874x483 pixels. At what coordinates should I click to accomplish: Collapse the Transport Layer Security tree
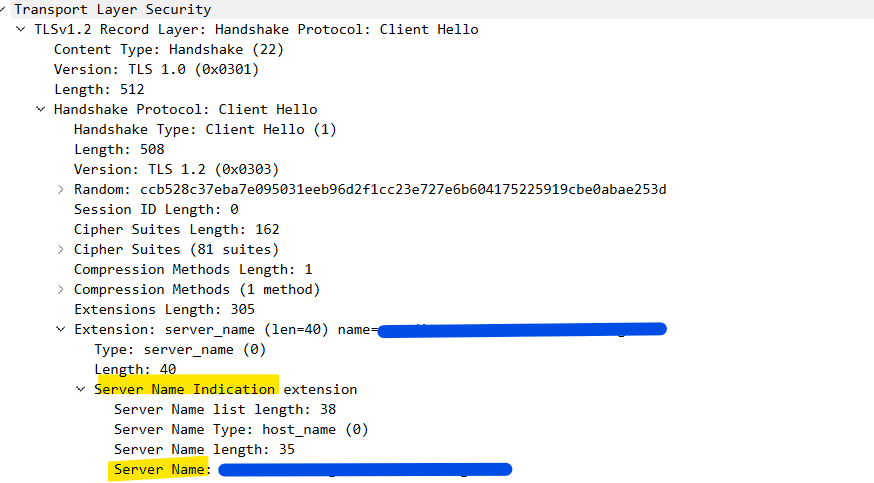click(5, 9)
